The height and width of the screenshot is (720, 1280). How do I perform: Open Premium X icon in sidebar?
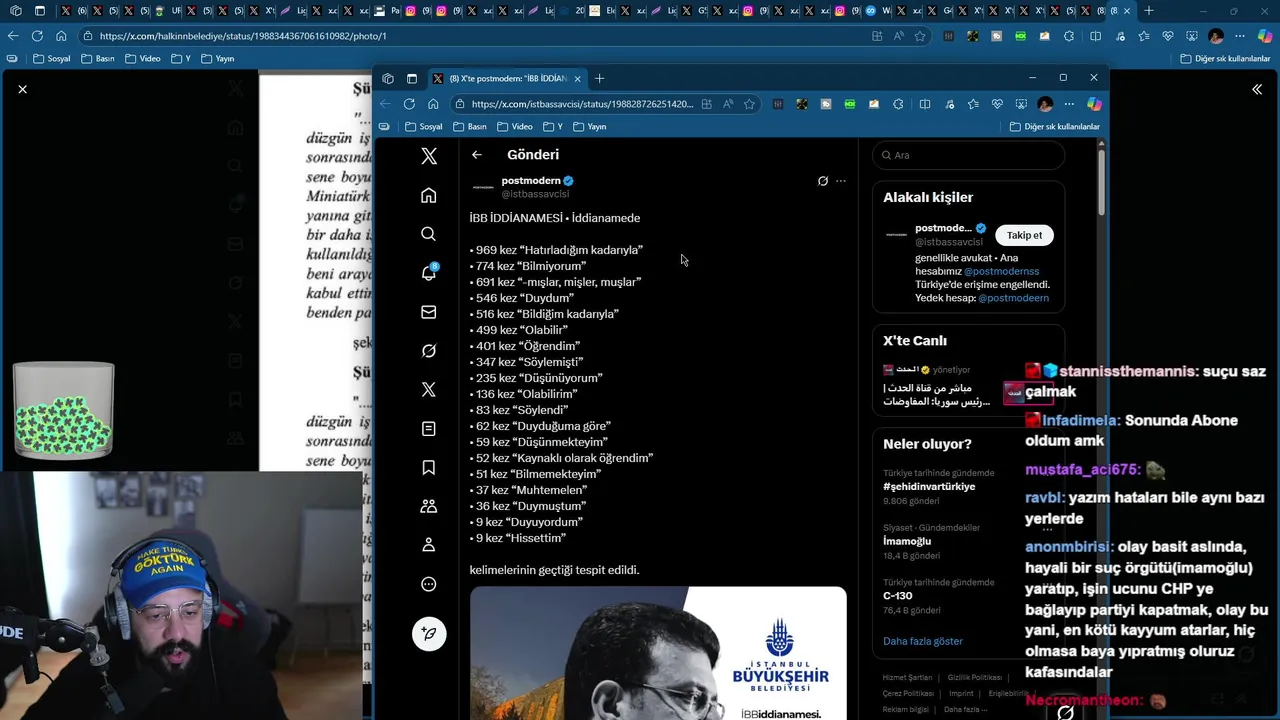click(428, 390)
